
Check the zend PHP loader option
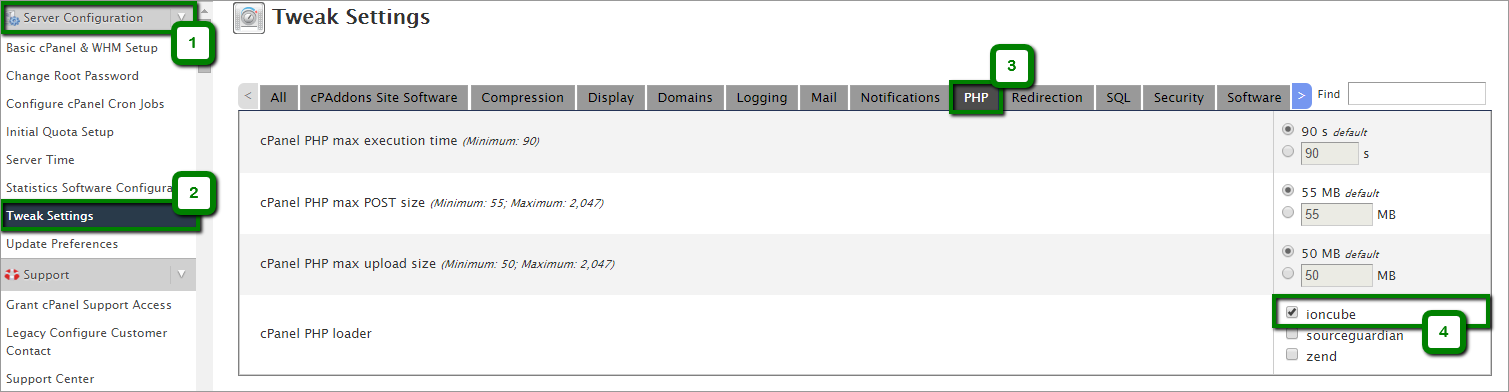pyautogui.click(x=1292, y=355)
